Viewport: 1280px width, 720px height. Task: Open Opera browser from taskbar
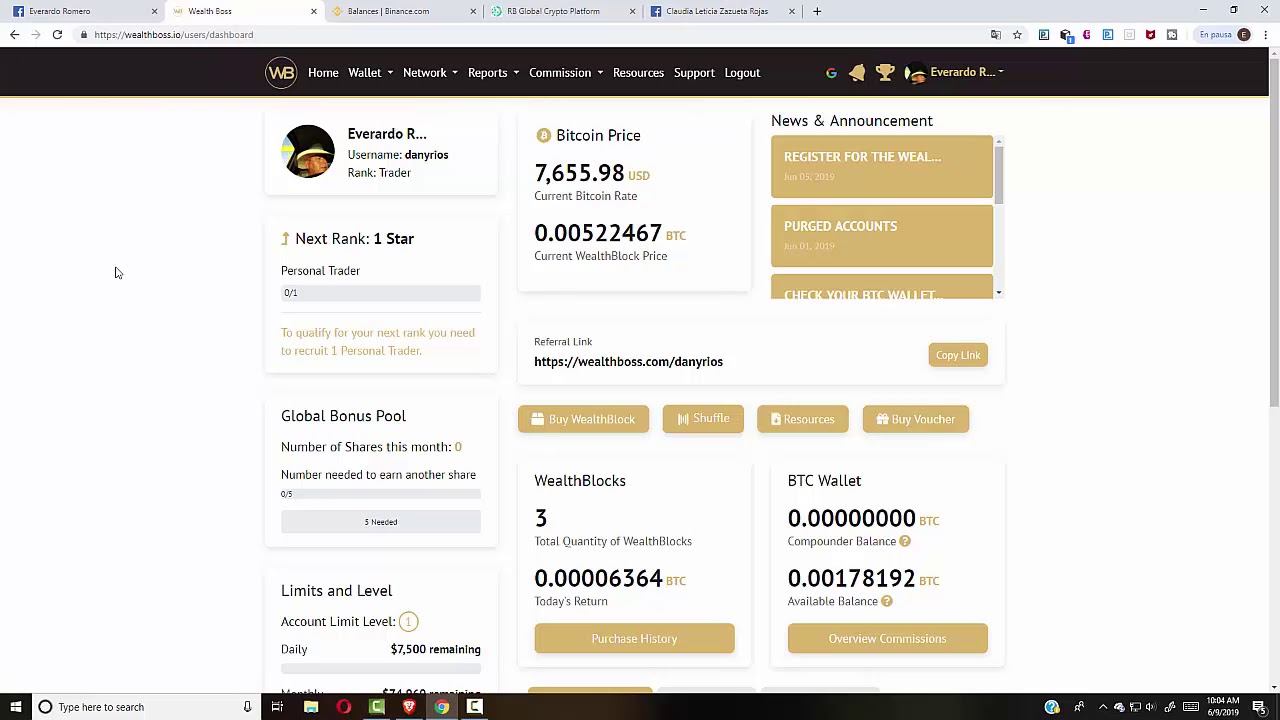click(x=344, y=707)
